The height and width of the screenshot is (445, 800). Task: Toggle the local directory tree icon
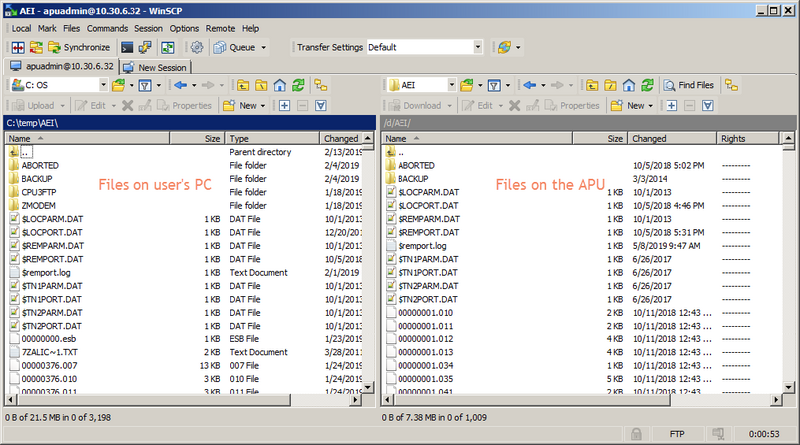point(321,85)
